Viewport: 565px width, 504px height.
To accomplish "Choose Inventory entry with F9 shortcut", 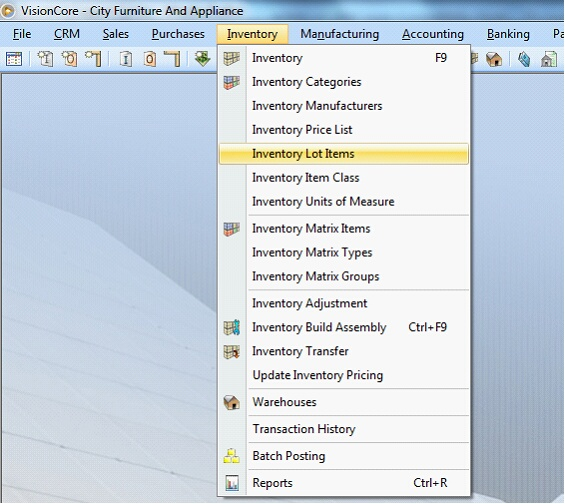I will [x=344, y=58].
